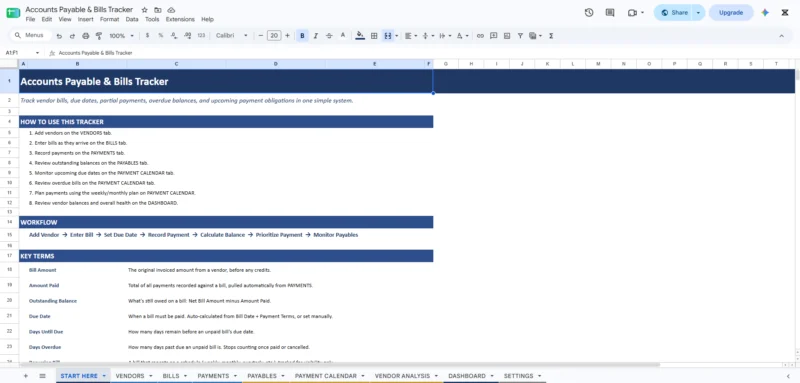Screen dimensions: 800x383
Task: Collapse the toolbar with the chevron
Action: point(781,36)
